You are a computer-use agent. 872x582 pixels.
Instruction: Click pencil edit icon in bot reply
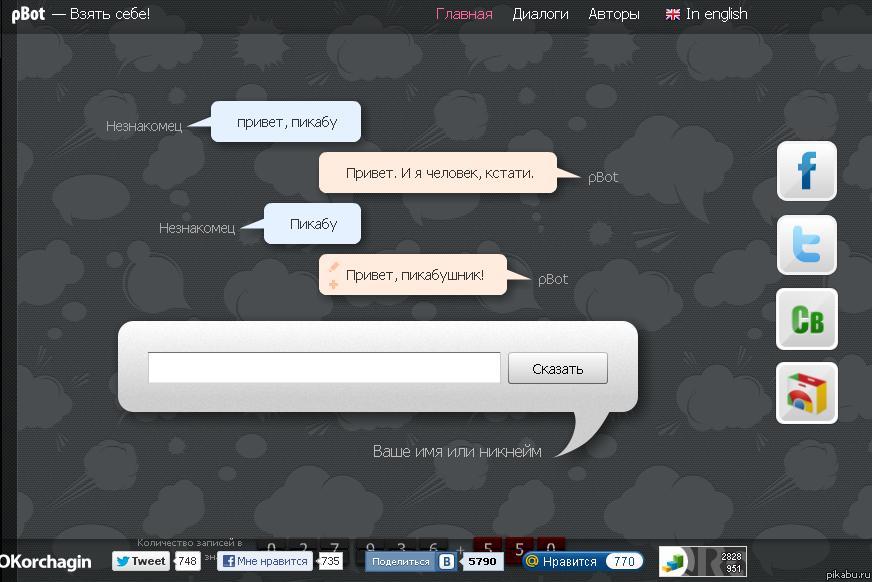[333, 267]
